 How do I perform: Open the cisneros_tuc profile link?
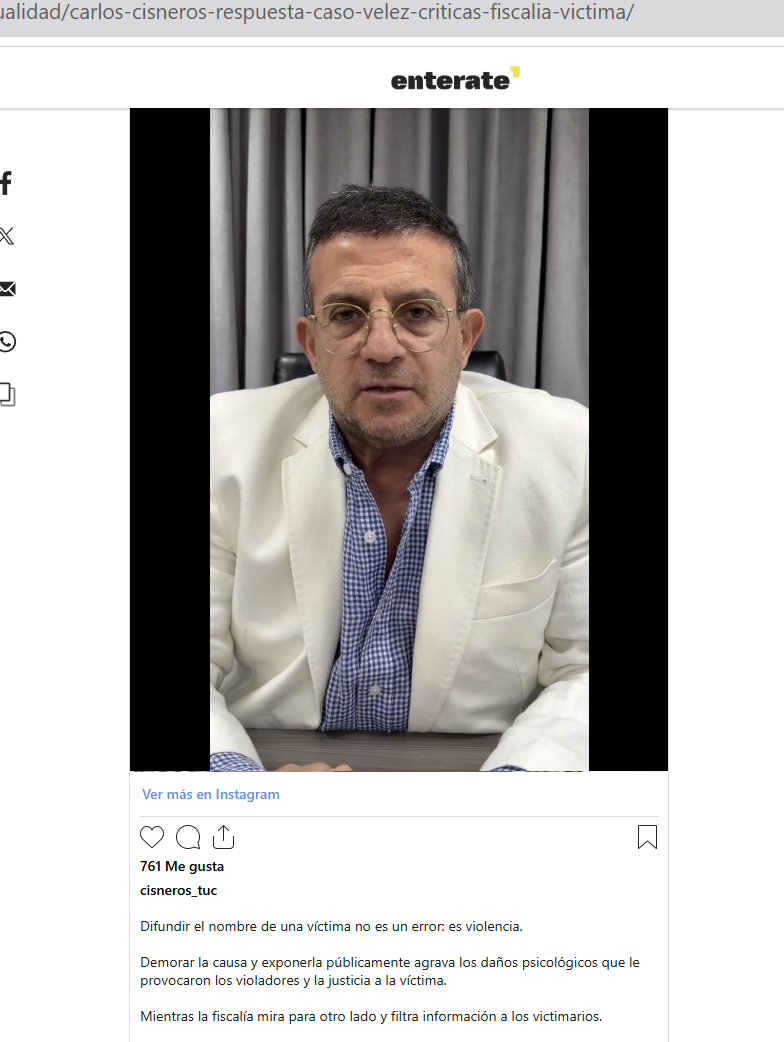click(x=178, y=890)
